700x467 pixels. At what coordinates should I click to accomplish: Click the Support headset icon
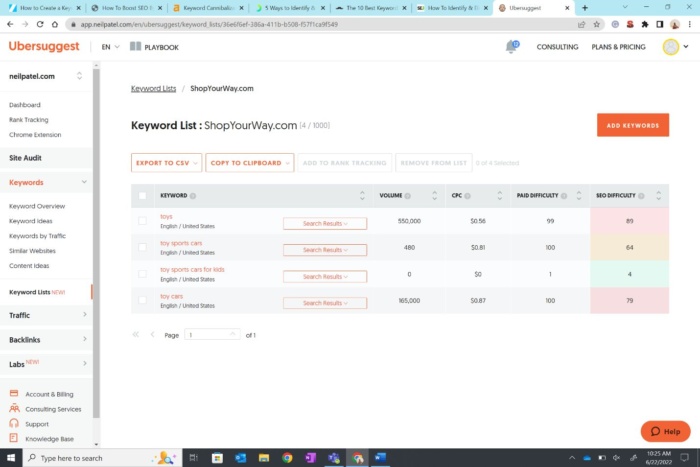pyautogui.click(x=14, y=423)
